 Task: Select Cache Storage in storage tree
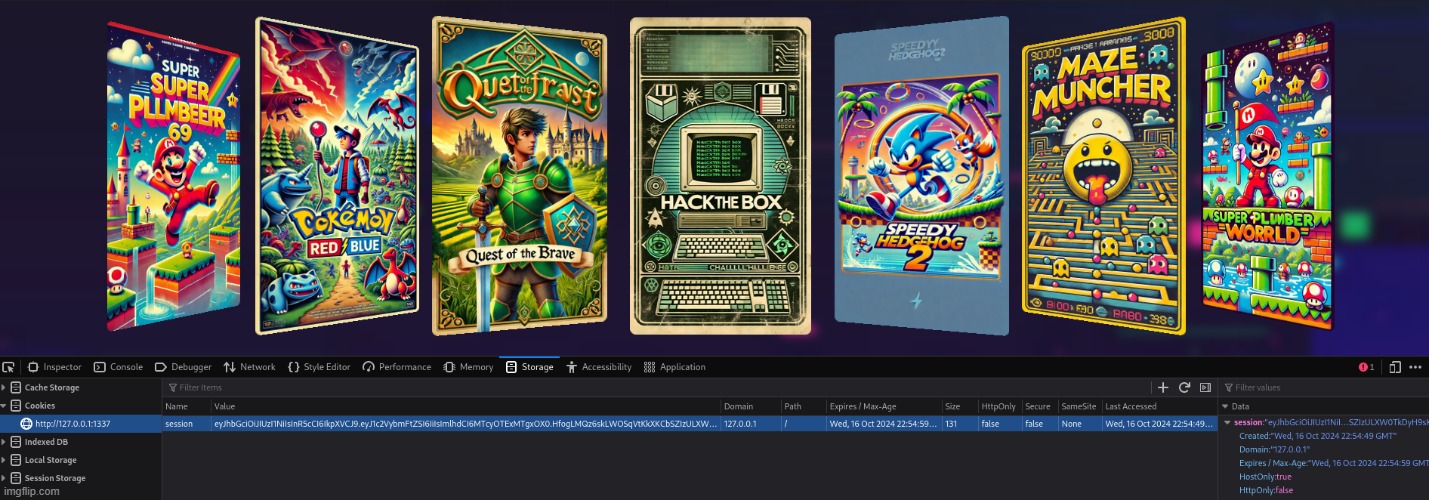click(x=51, y=388)
